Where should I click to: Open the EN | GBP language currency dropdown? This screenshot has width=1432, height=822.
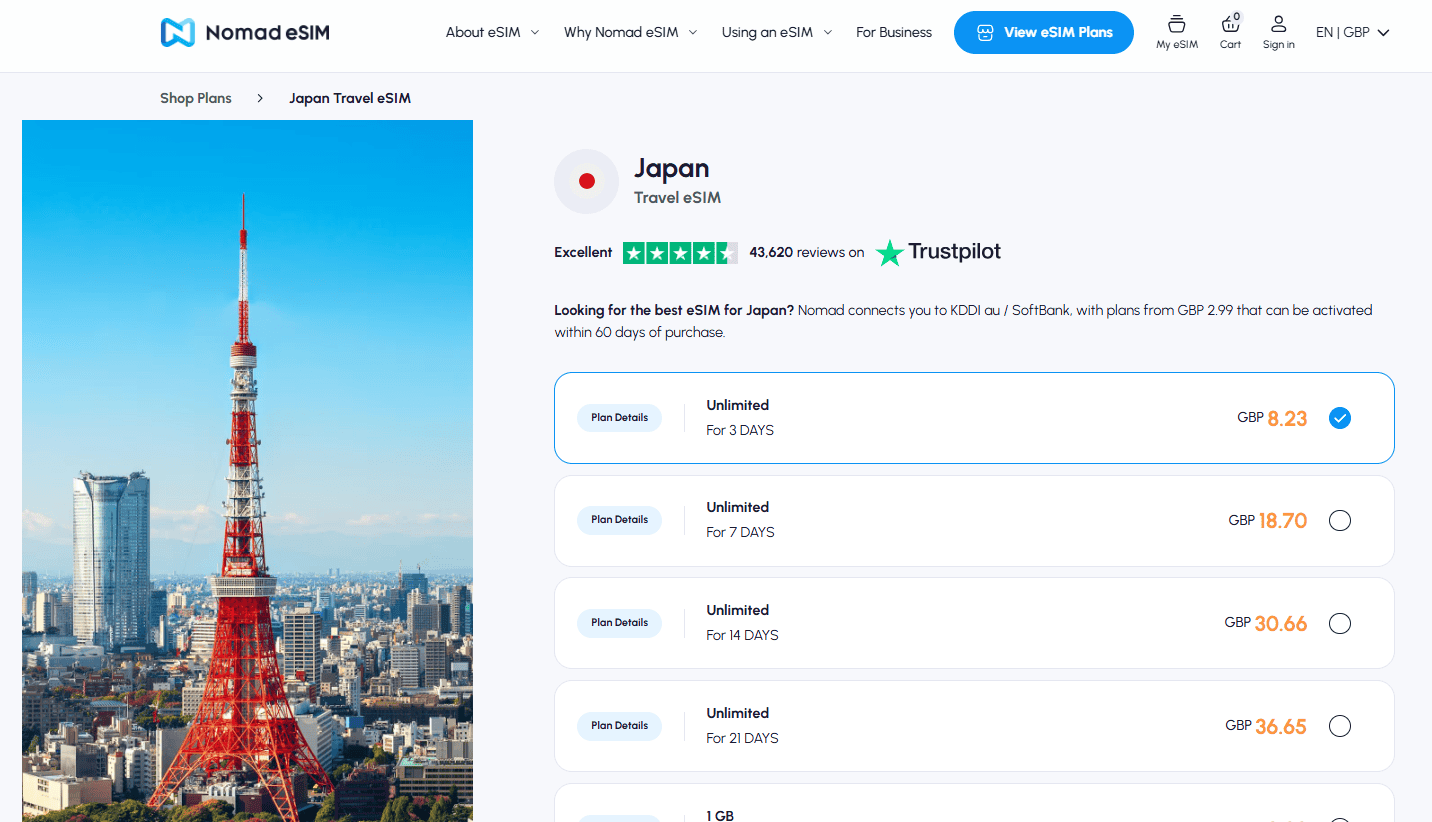pos(1353,32)
